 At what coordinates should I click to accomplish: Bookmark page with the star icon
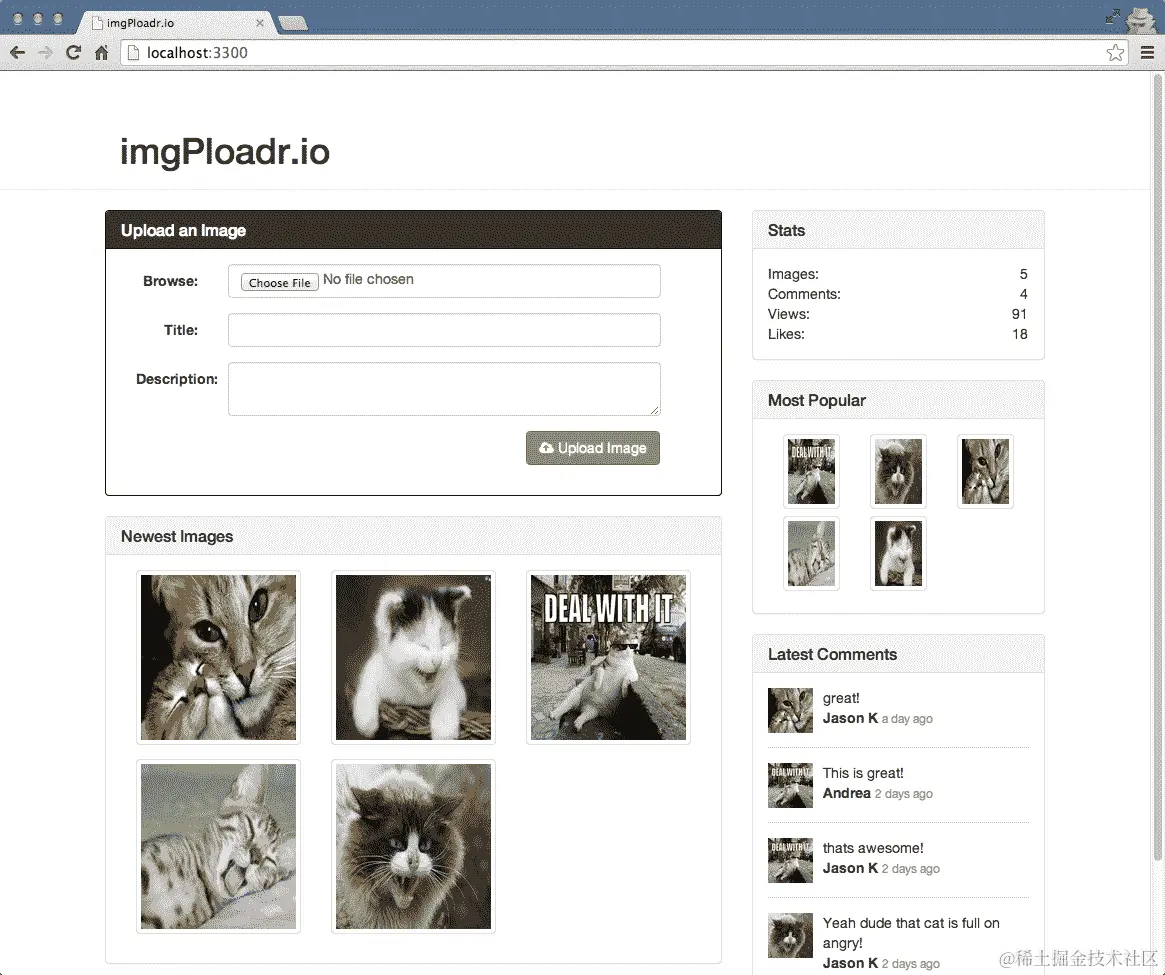click(1114, 53)
